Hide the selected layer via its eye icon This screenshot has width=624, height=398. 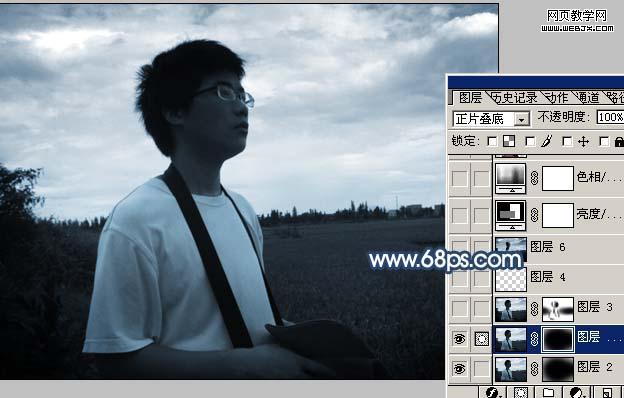pyautogui.click(x=460, y=339)
